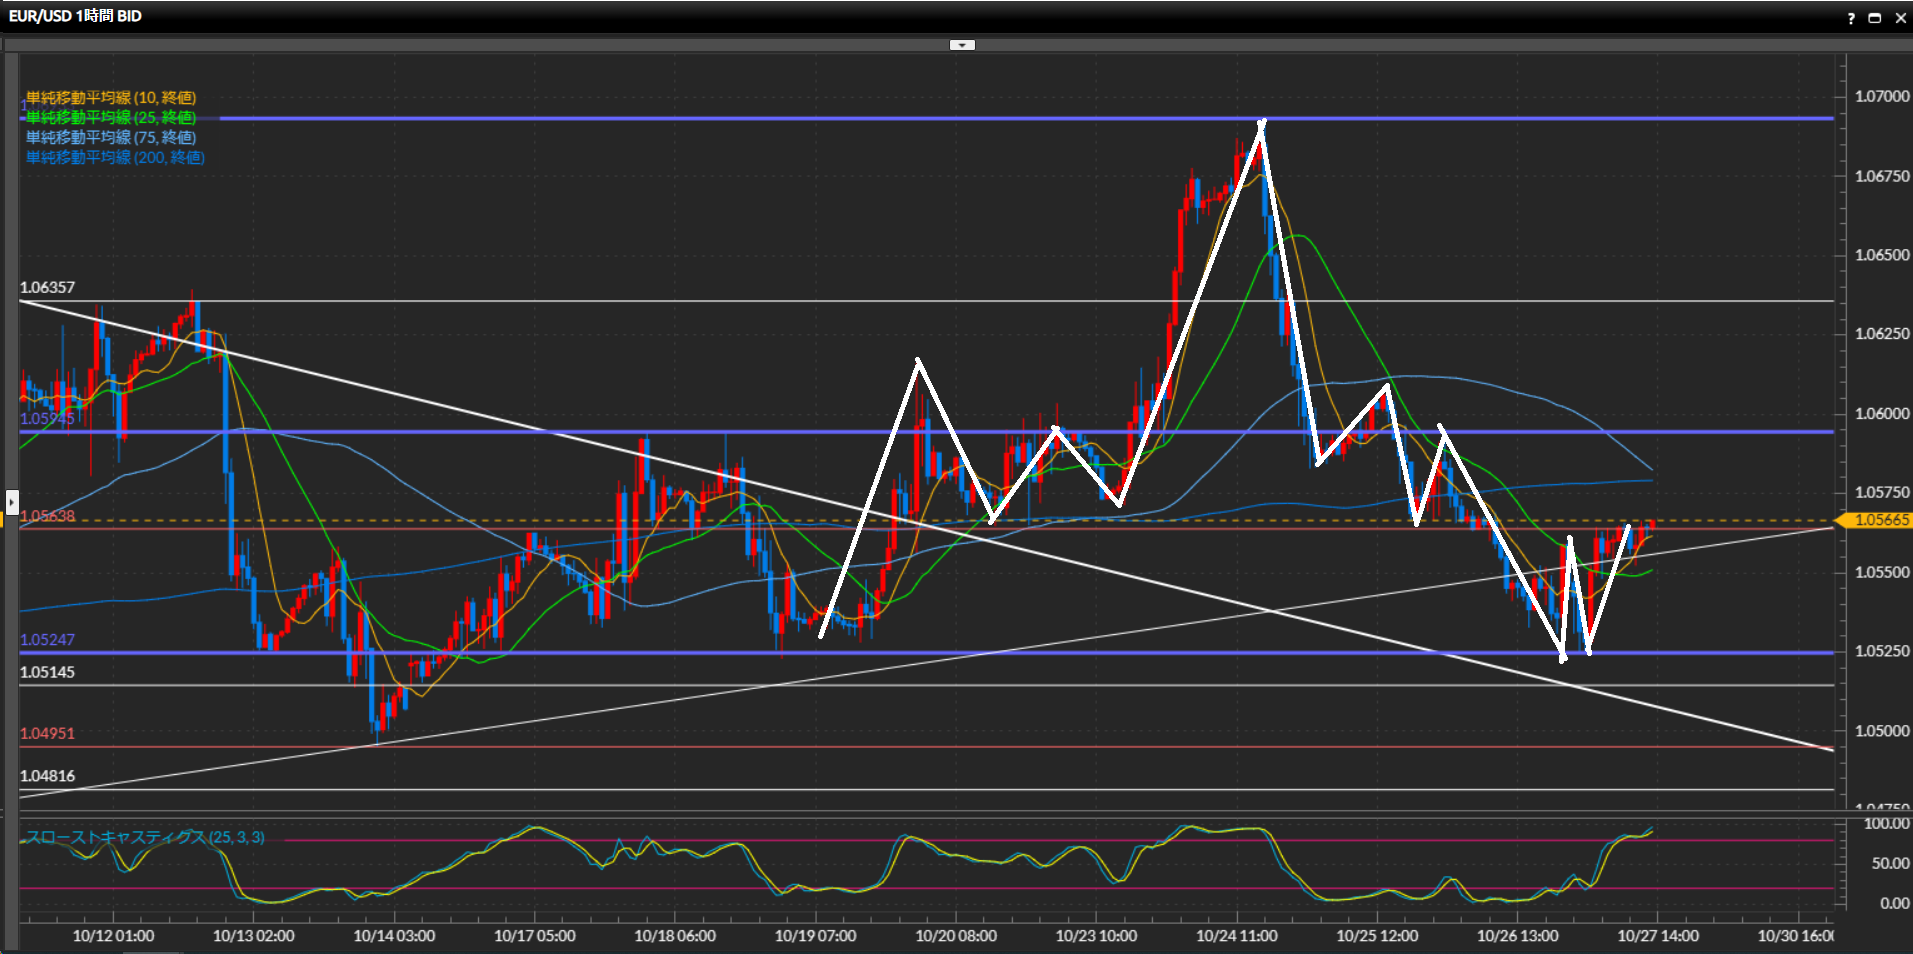The image size is (1913, 954).
Task: Click the help question mark icon
Action: click(x=1851, y=18)
